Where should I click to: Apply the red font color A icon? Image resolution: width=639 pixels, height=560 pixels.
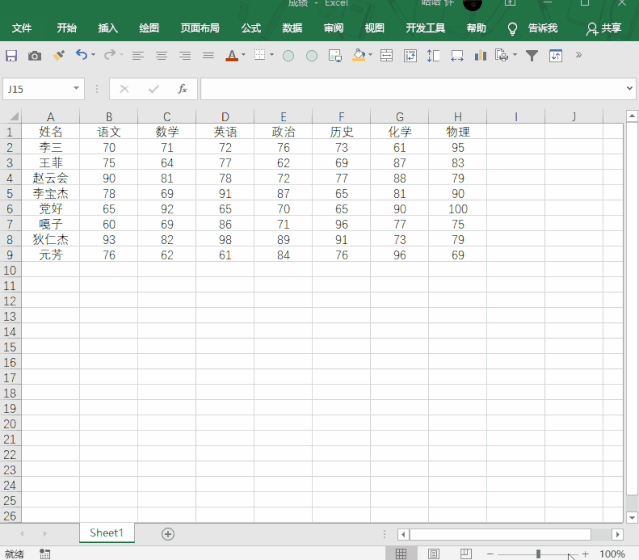[x=231, y=55]
